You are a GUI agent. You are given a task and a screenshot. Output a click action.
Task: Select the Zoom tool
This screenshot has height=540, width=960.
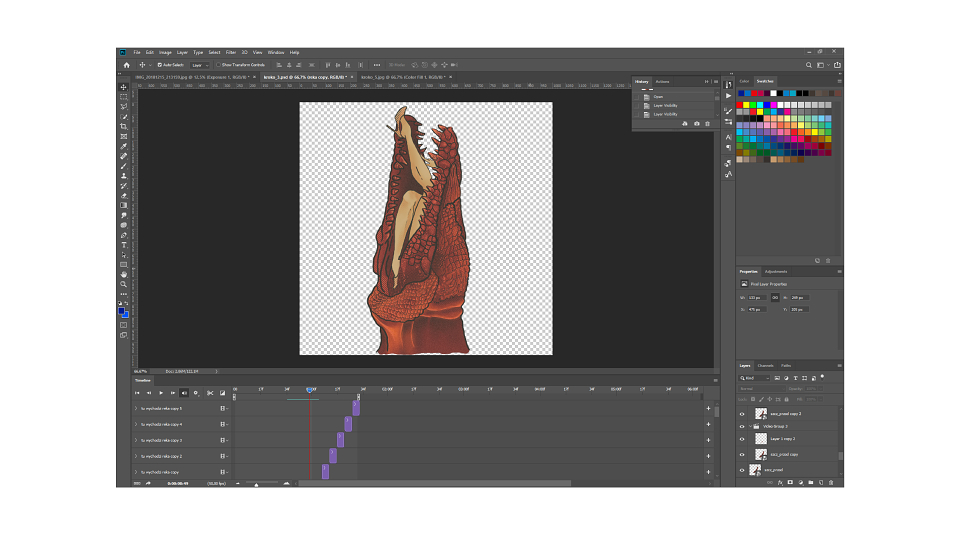point(124,284)
